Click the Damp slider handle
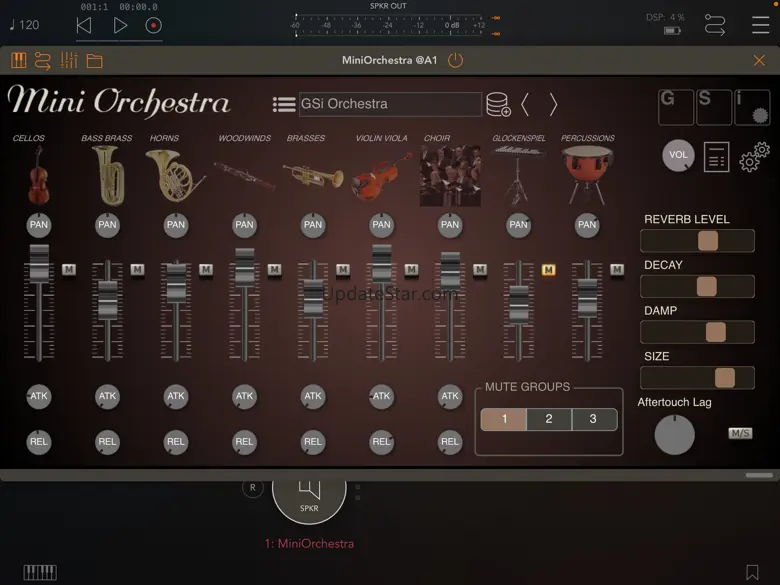This screenshot has width=780, height=585. 715,332
